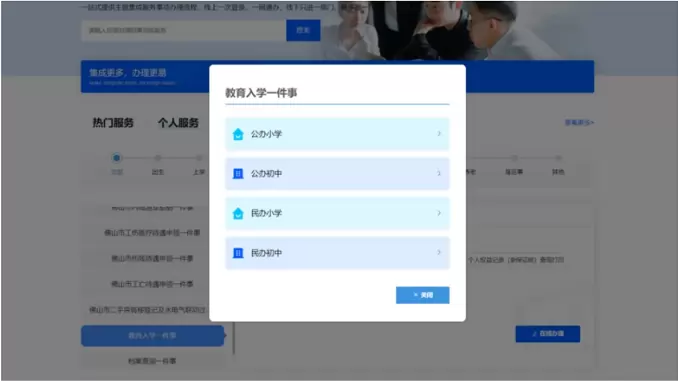
Task: Open the 公办小学 chevron arrow
Action: (x=439, y=134)
